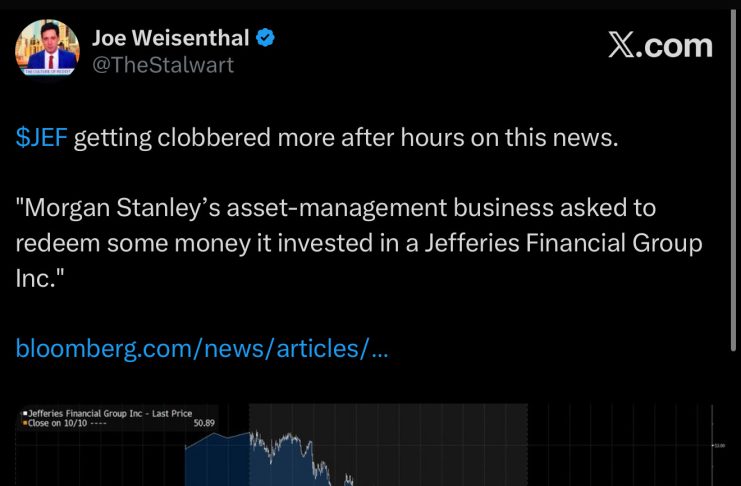Click the dark chart area left of blue fill
The width and height of the screenshot is (741, 486).
100,460
